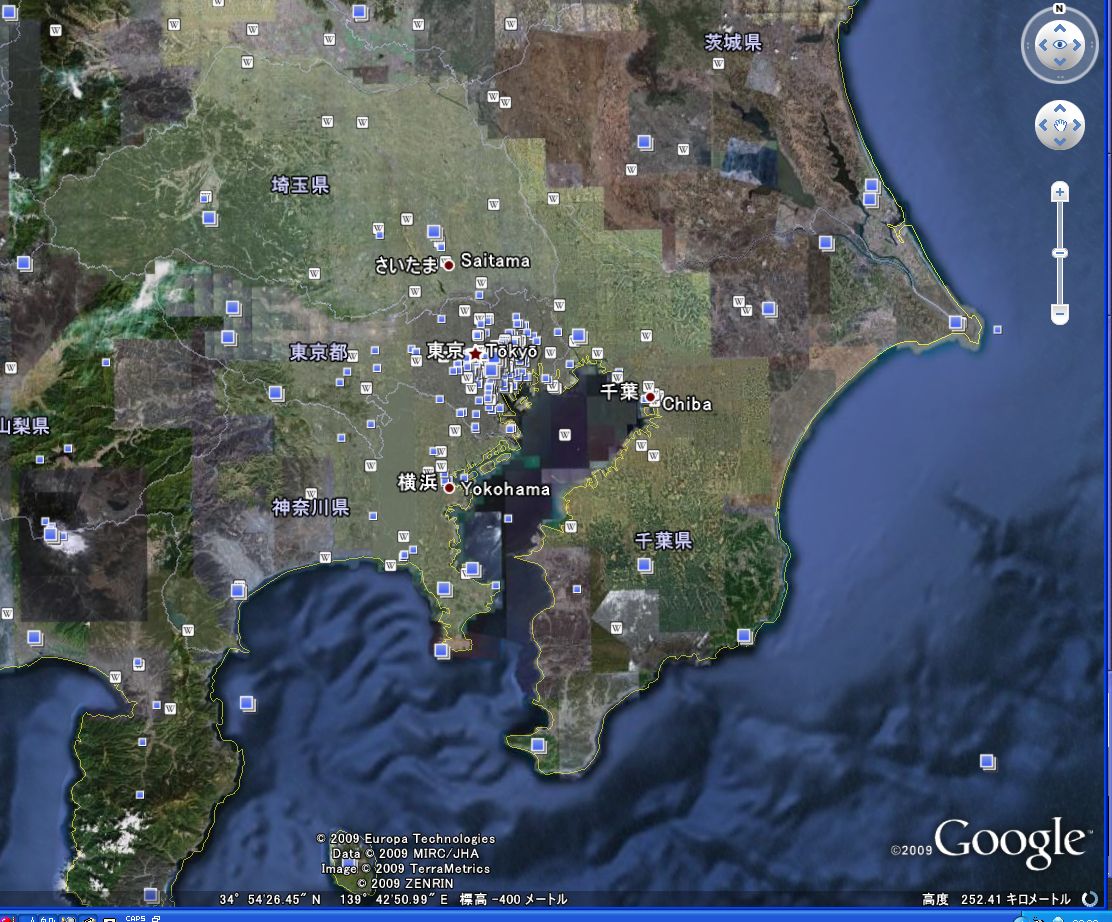Open blue placemark at Miura Peninsula southern tip

coord(441,650)
